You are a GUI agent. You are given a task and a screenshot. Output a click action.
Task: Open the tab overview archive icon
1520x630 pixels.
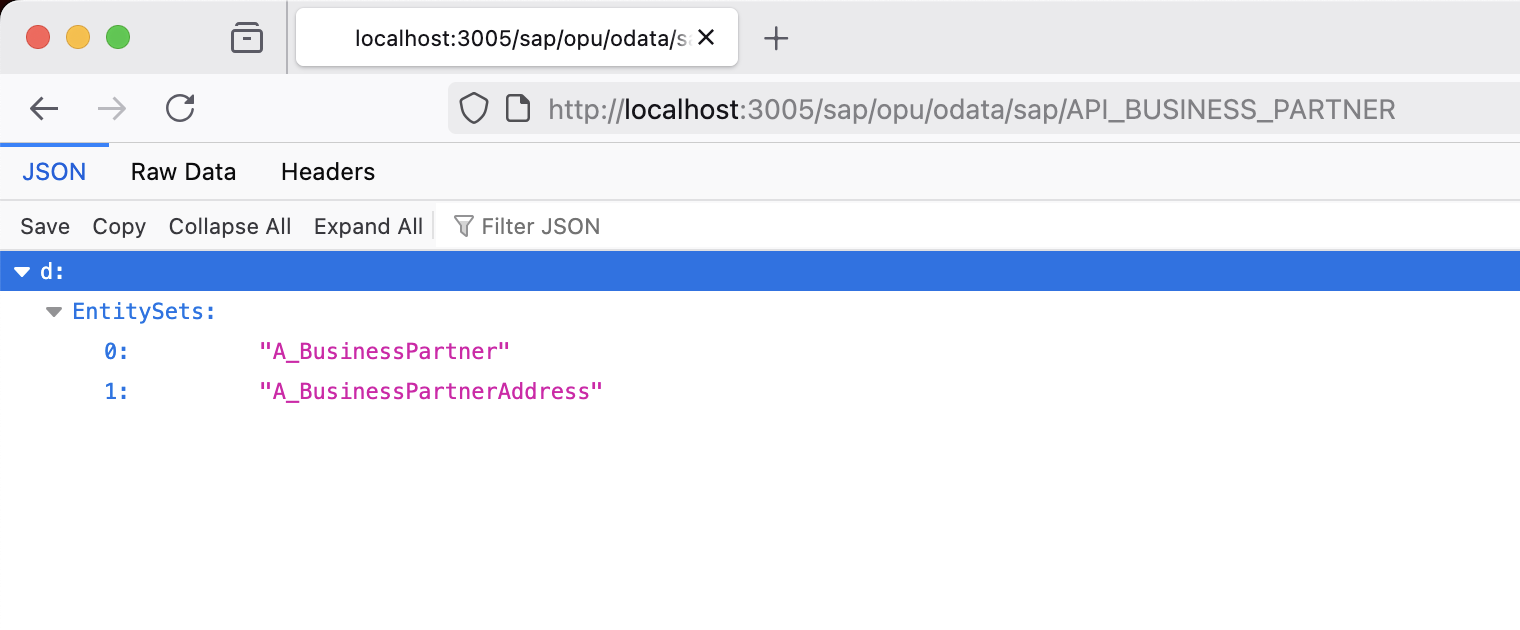coord(246,38)
